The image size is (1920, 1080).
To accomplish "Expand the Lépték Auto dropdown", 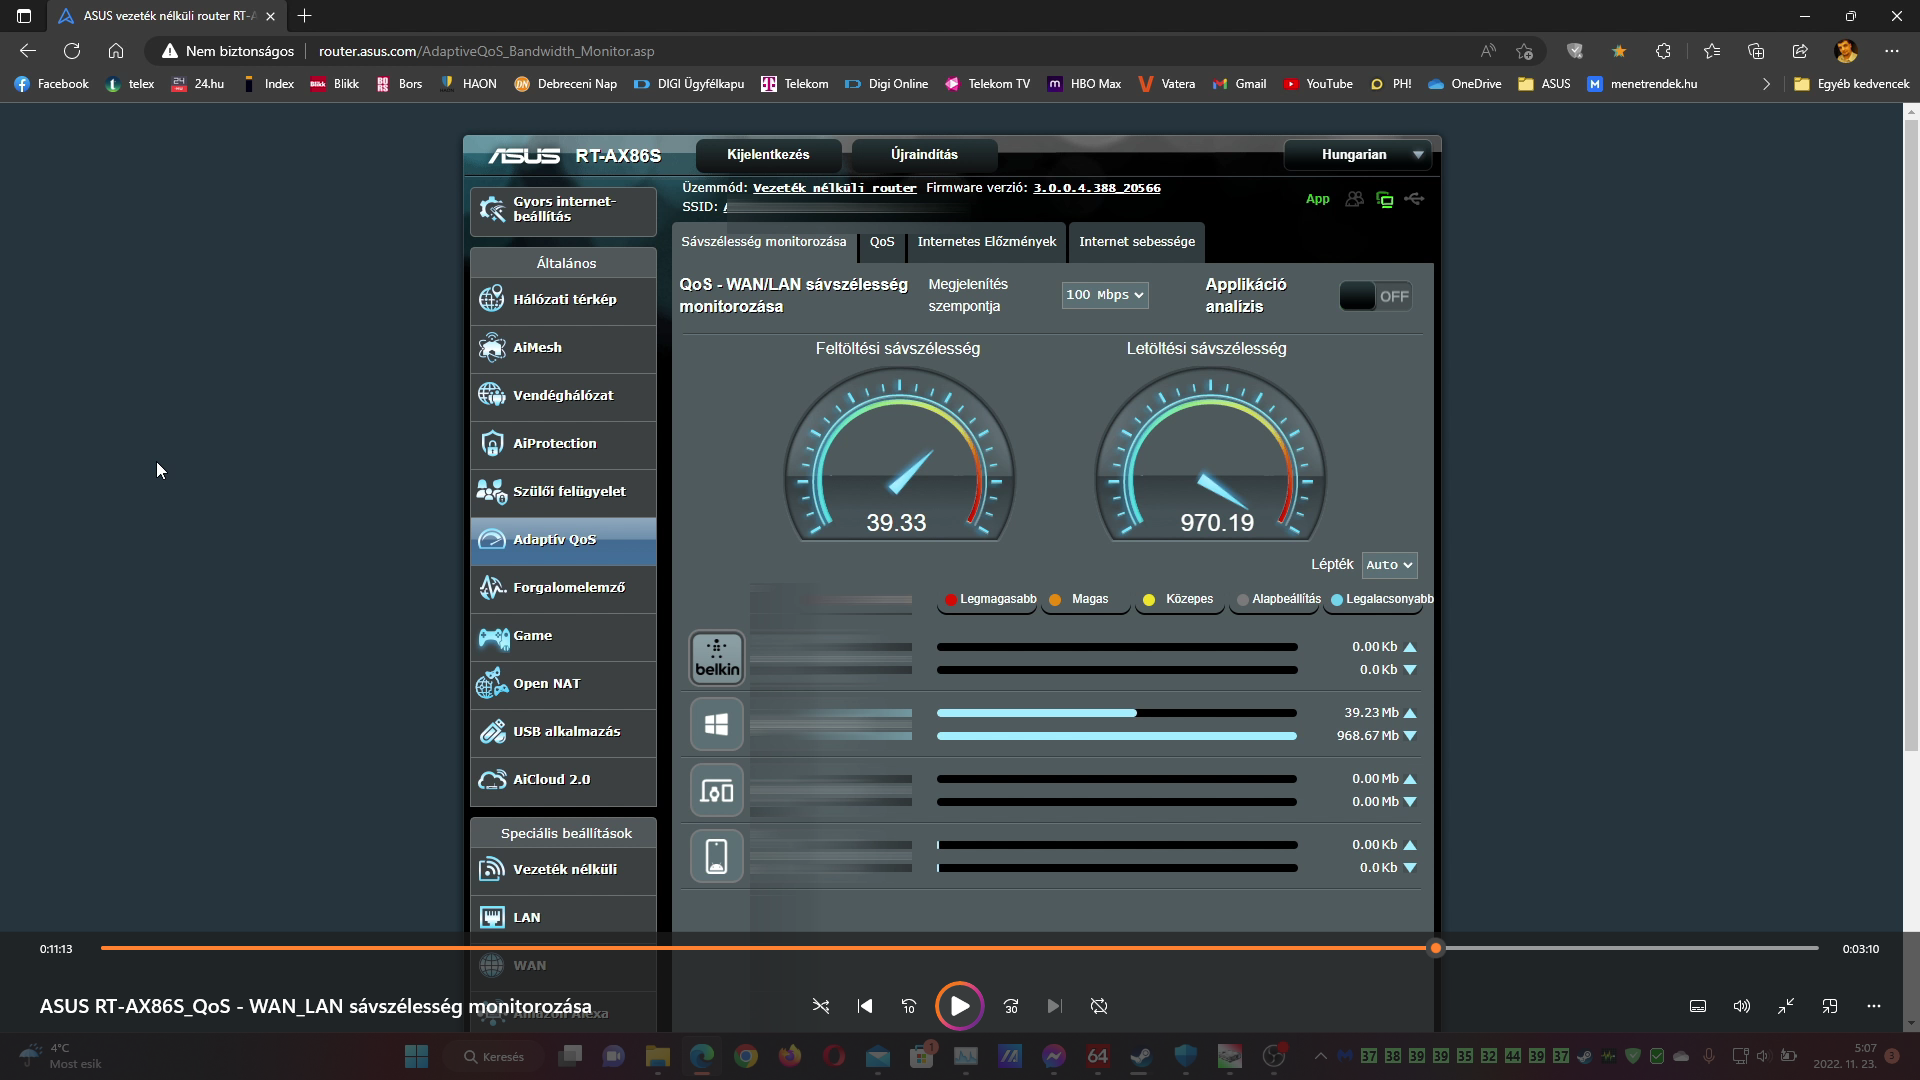I will (x=1389, y=565).
